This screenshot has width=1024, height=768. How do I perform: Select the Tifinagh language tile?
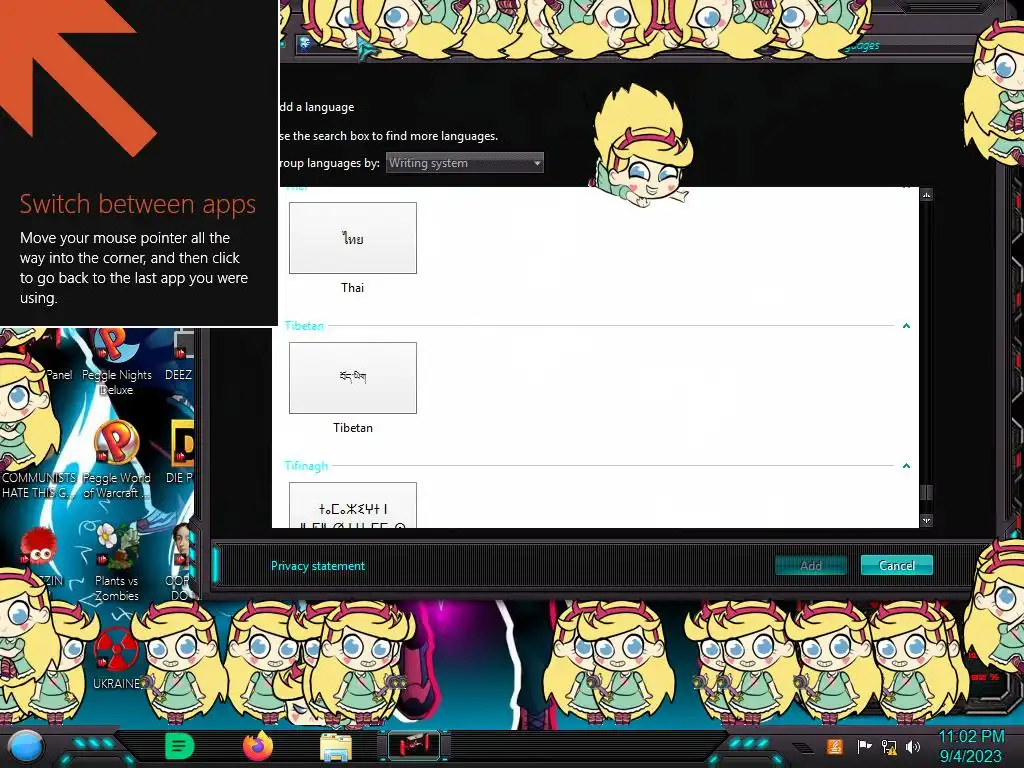coord(353,505)
